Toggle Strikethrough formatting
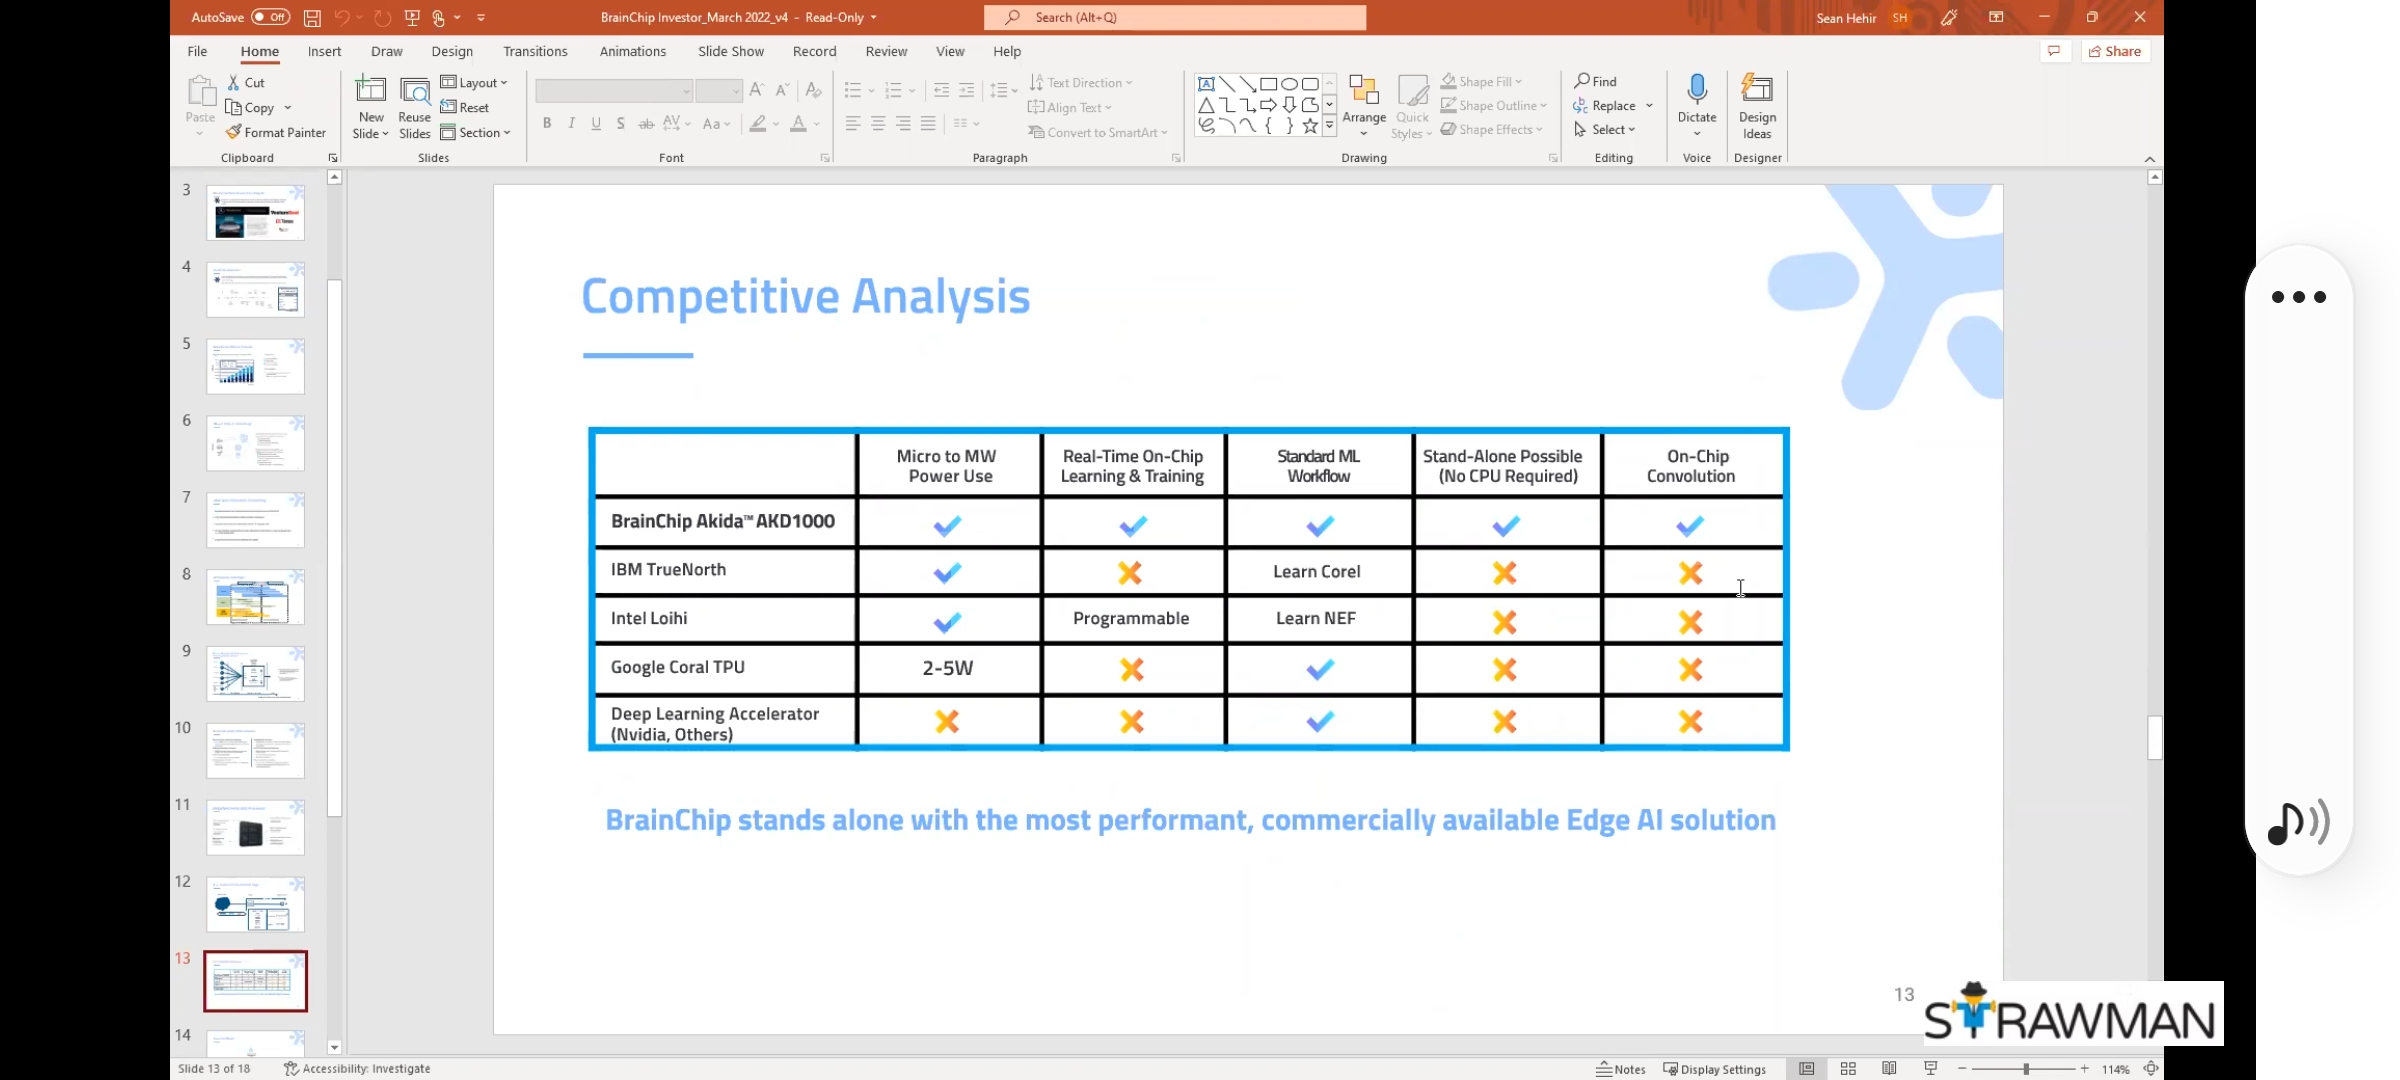The width and height of the screenshot is (2400, 1080). pos(646,123)
